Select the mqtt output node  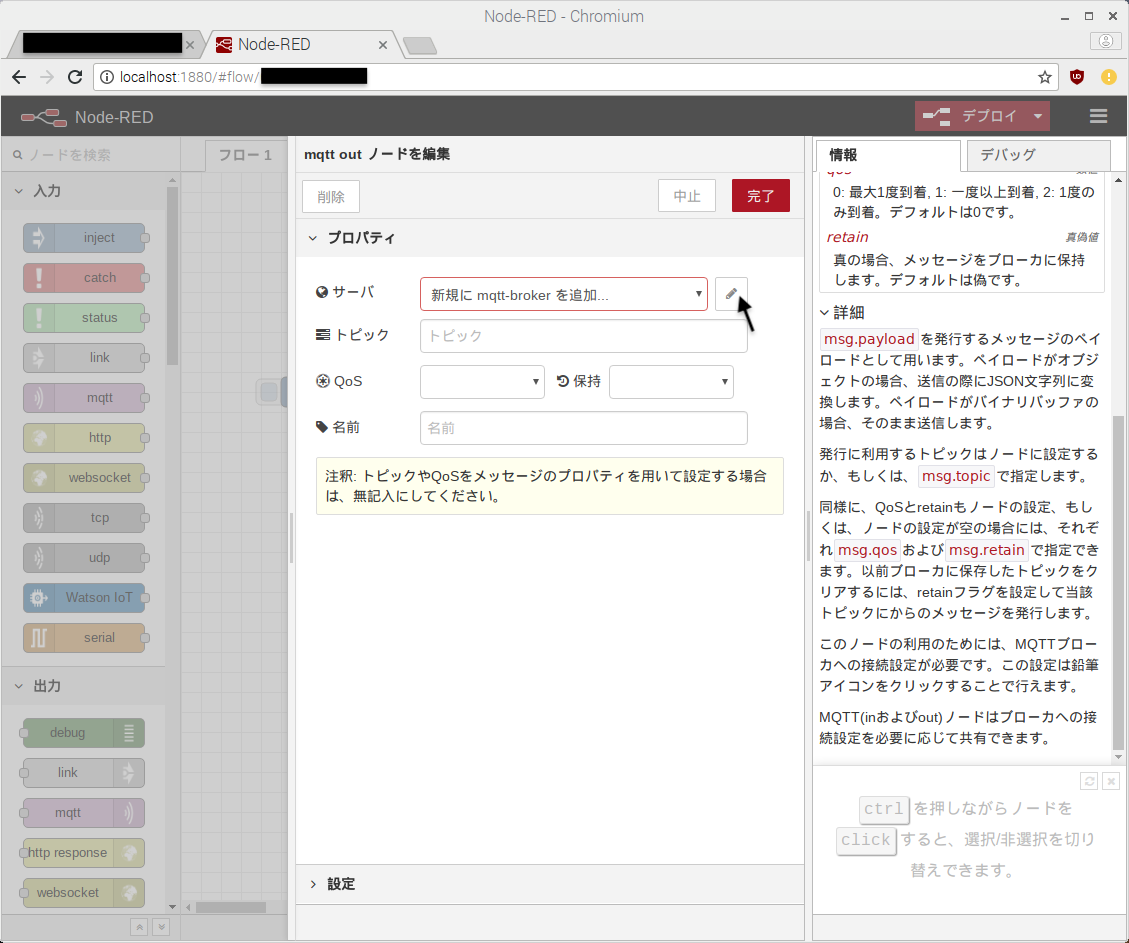pyautogui.click(x=83, y=813)
